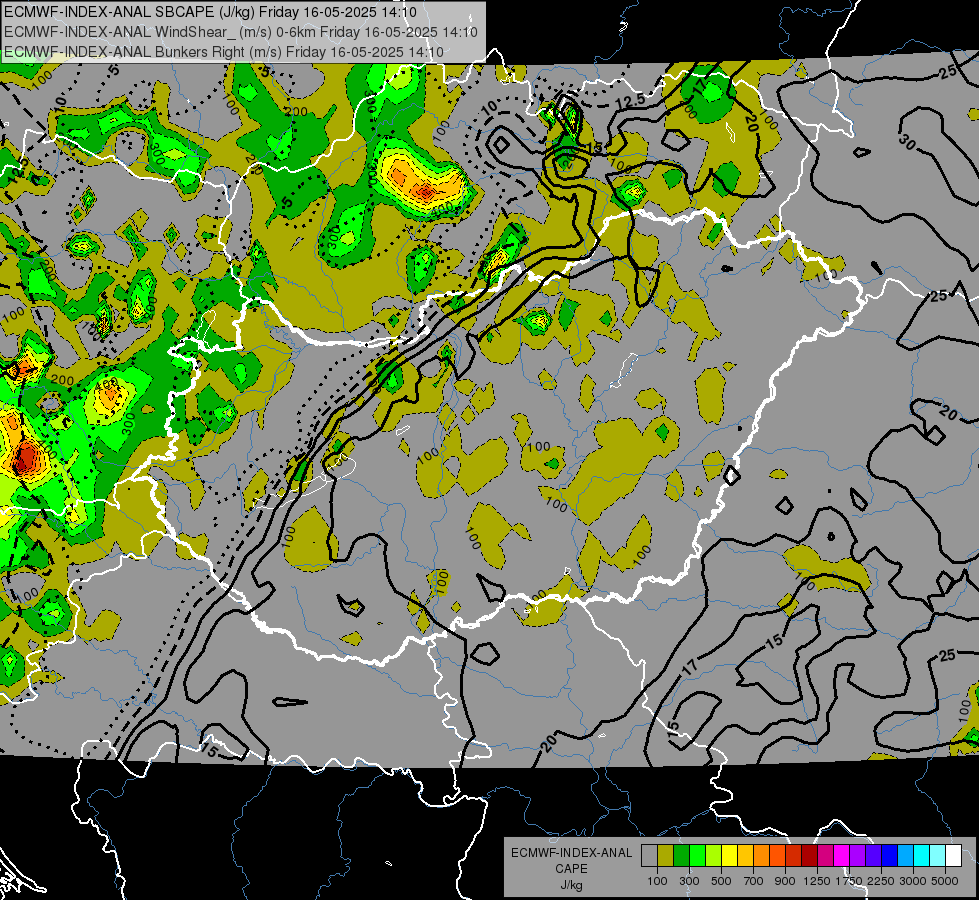Click the J/kg unit under the CAPE title
The width and height of the screenshot is (979, 900).
[571, 885]
